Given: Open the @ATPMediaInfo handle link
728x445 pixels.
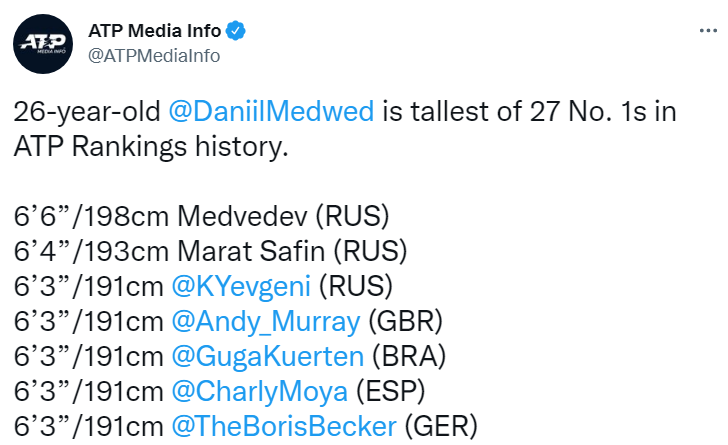Looking at the screenshot, I should pos(154,56).
